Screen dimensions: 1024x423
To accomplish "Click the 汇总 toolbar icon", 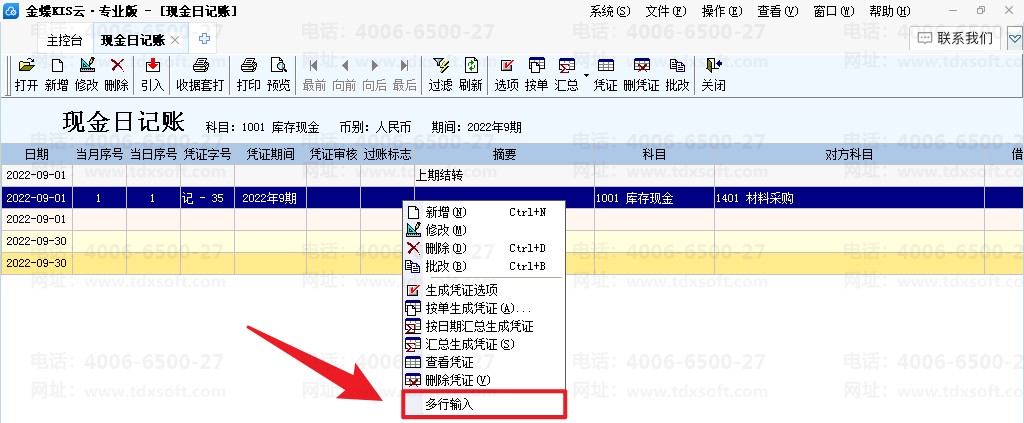I will (x=566, y=74).
